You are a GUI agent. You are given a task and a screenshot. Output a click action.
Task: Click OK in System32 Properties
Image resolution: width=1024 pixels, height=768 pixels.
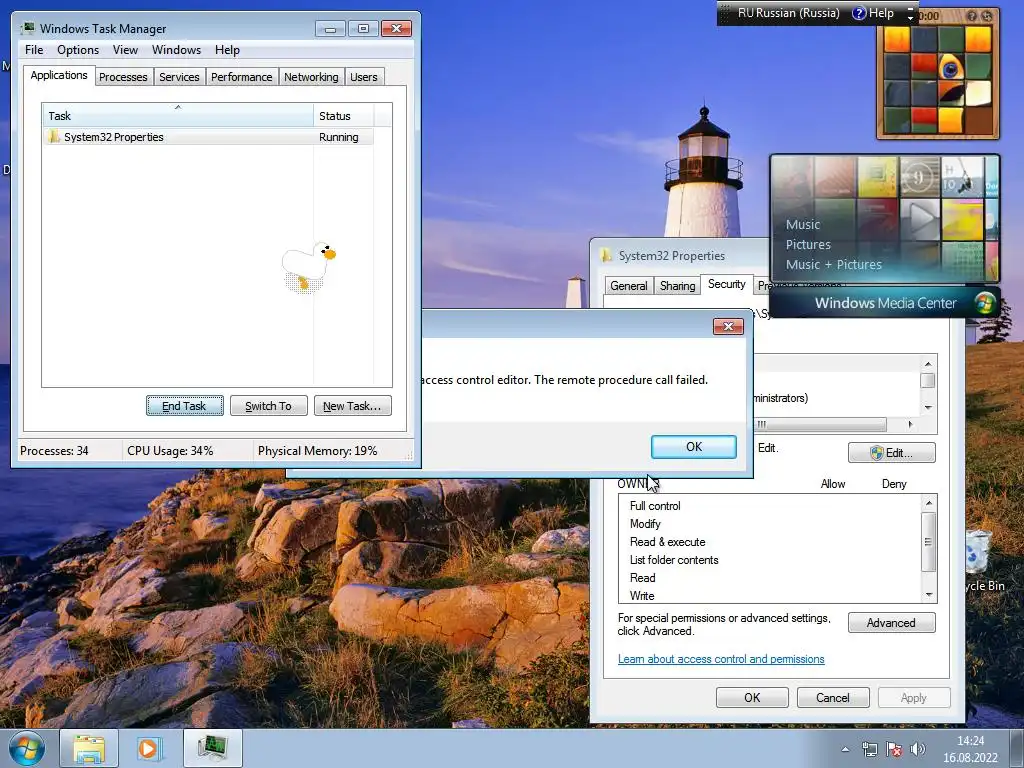[752, 697]
